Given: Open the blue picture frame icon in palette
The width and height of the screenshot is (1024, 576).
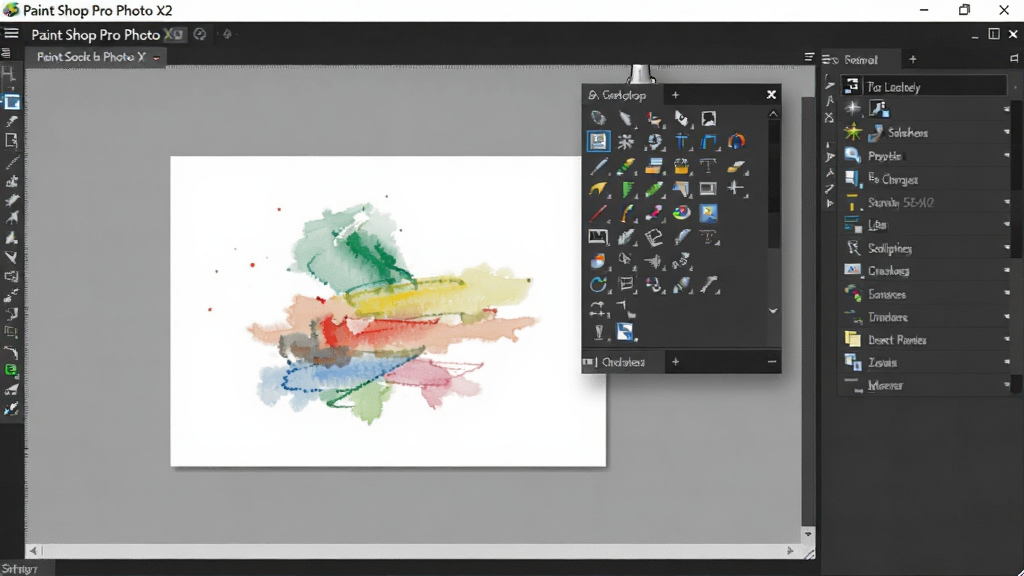Looking at the screenshot, I should pyautogui.click(x=709, y=213).
